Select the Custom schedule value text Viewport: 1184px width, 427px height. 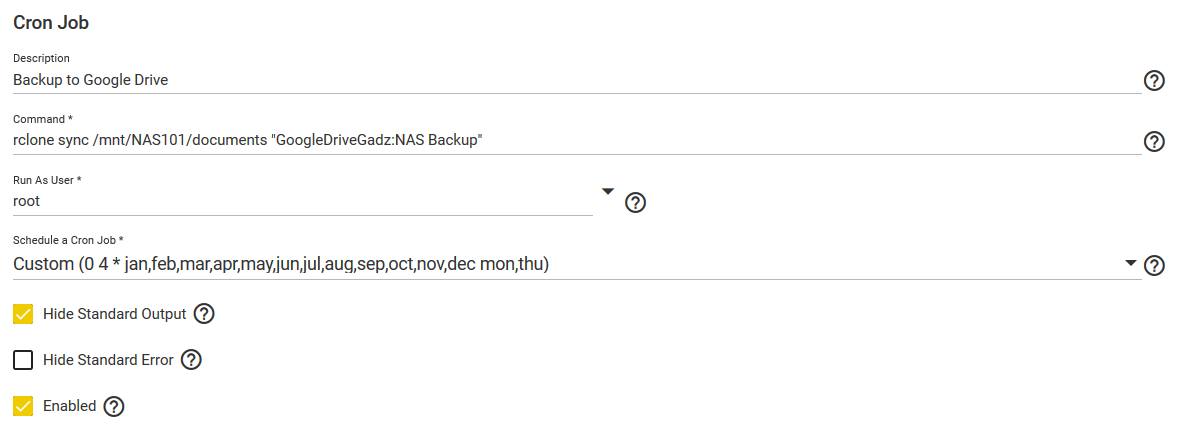click(x=281, y=265)
